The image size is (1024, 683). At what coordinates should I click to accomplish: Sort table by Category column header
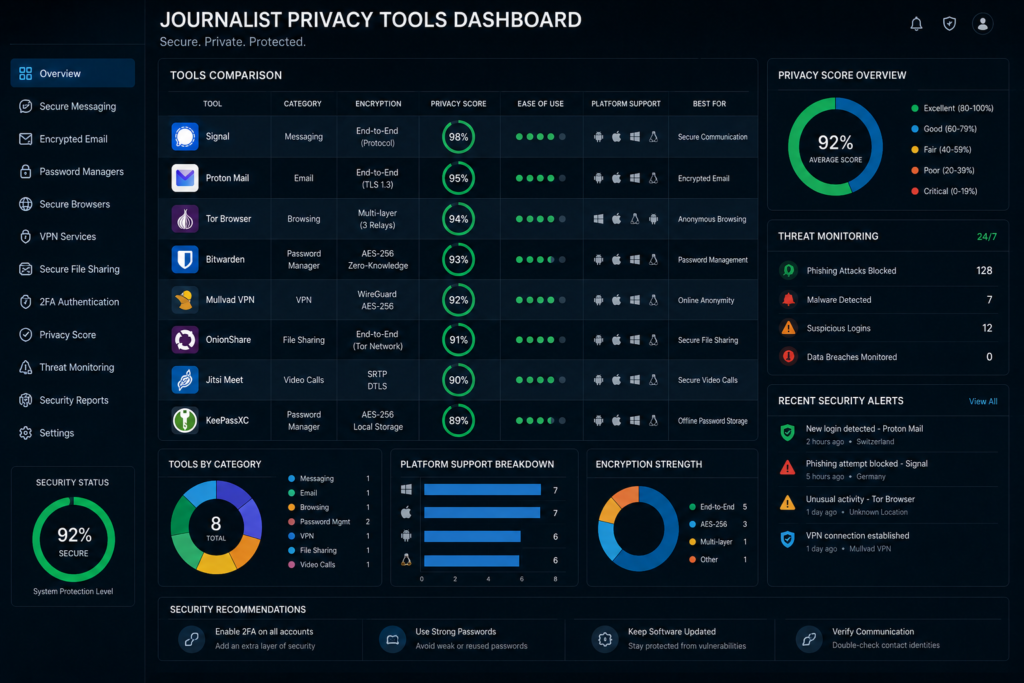[x=302, y=104]
